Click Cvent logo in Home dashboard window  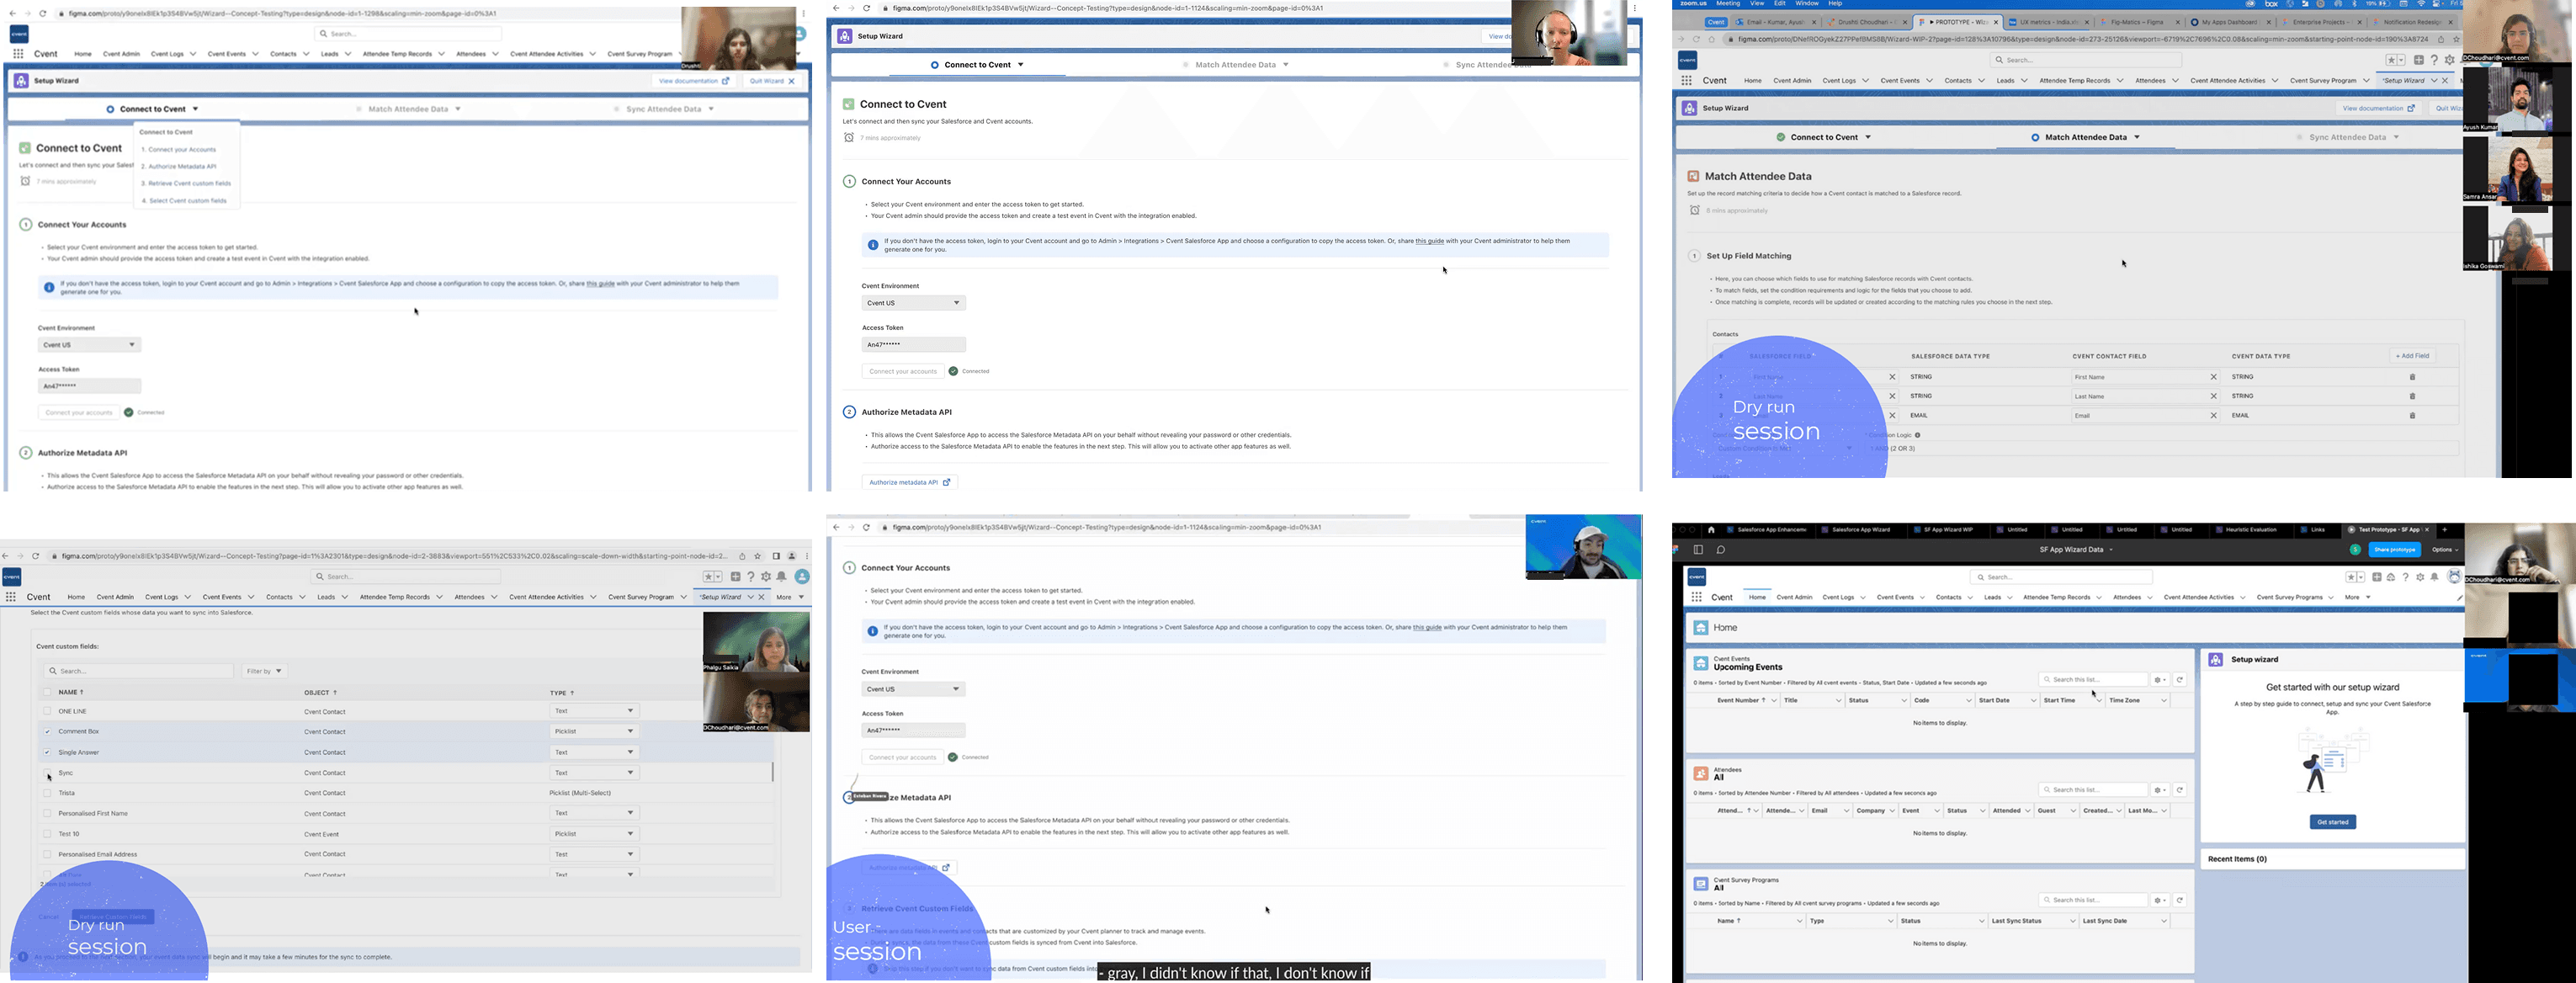tap(1697, 577)
